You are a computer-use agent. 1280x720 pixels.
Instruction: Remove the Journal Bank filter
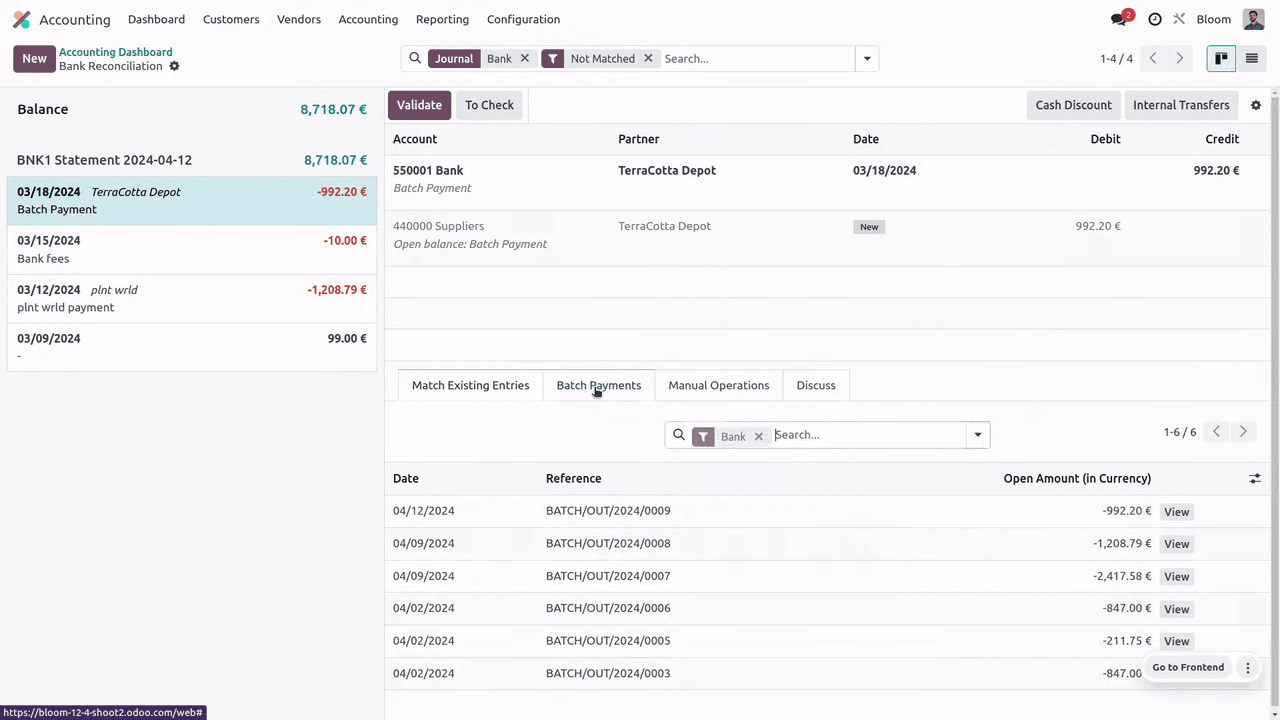coord(524,59)
